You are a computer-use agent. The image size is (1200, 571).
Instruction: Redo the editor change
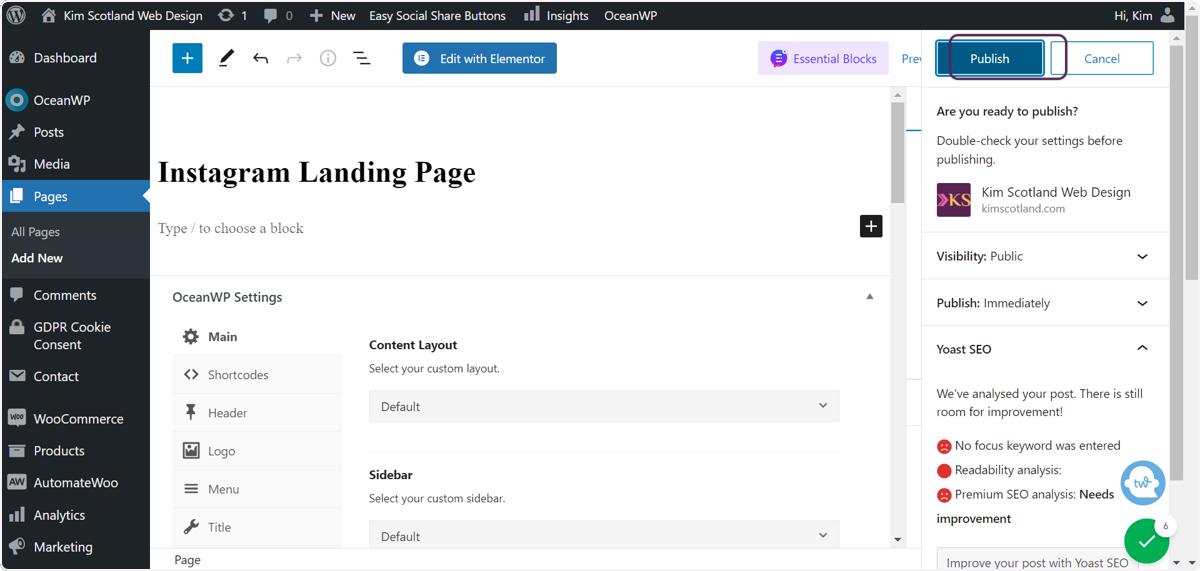click(x=294, y=58)
